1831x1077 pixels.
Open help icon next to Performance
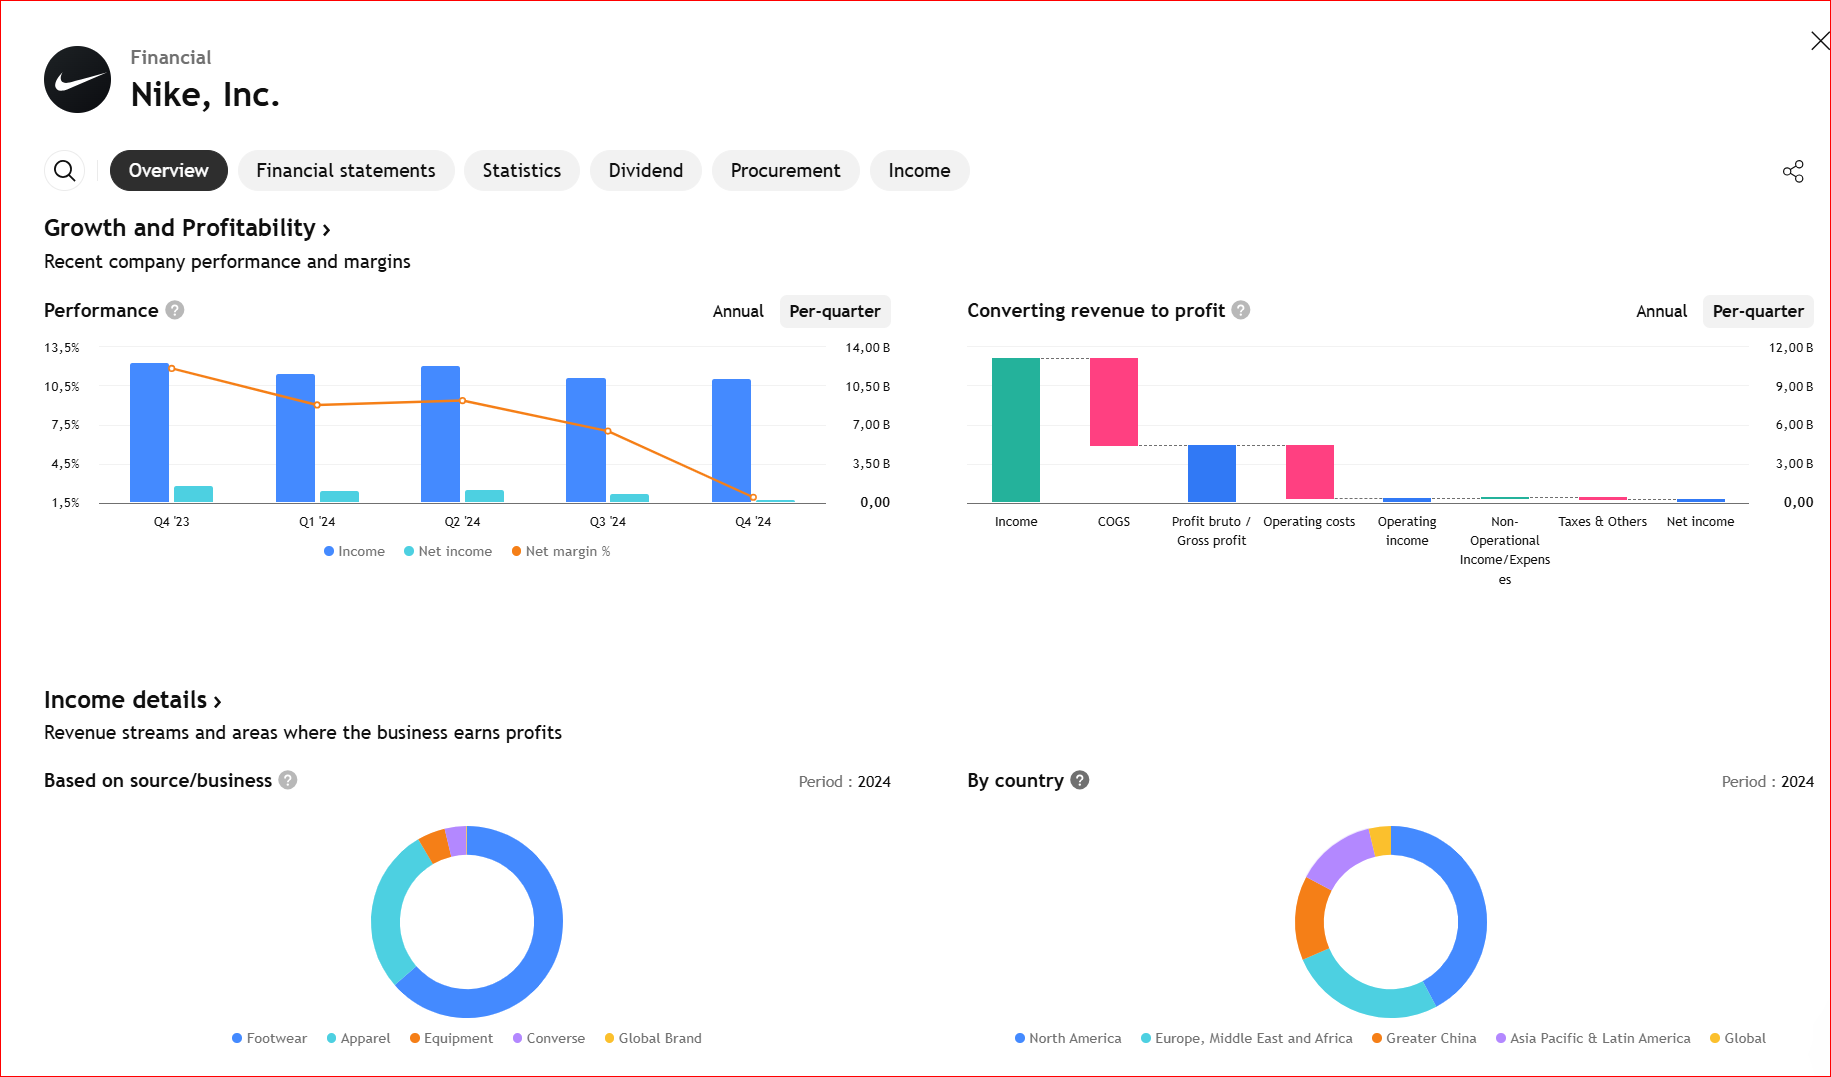(175, 310)
